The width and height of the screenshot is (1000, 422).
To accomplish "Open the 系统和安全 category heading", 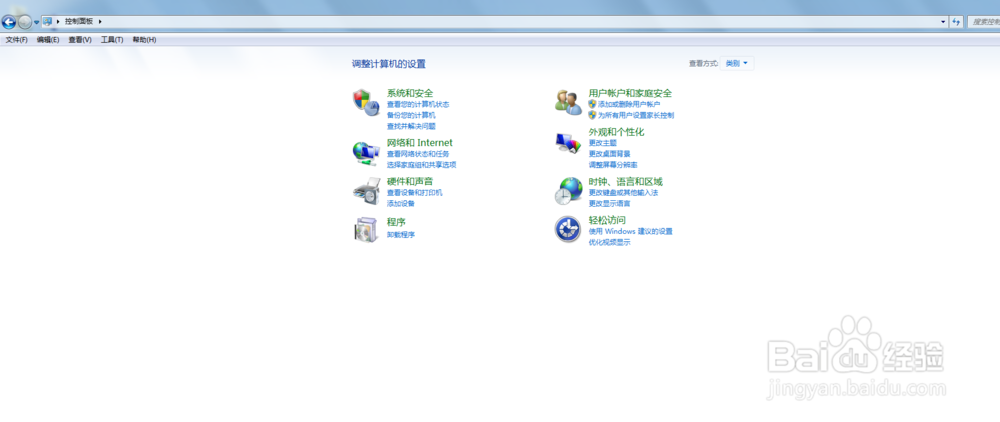I will click(x=410, y=93).
